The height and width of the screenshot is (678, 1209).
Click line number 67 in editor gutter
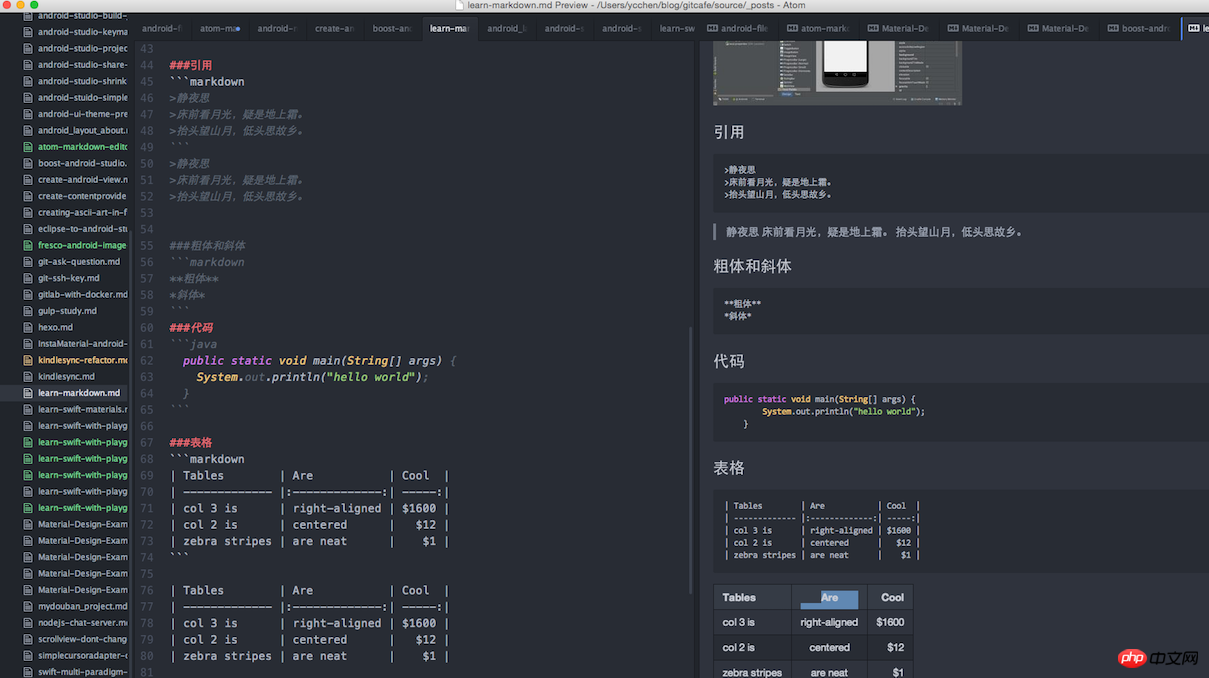pyautogui.click(x=147, y=442)
